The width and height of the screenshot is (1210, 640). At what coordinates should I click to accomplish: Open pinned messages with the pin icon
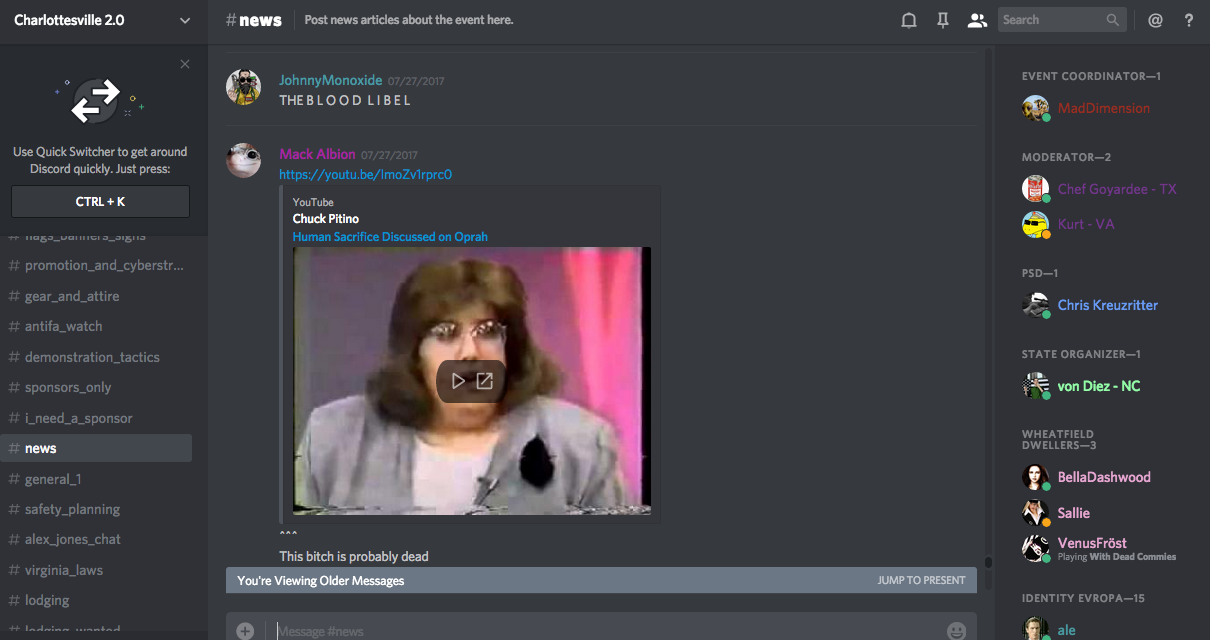pos(942,20)
